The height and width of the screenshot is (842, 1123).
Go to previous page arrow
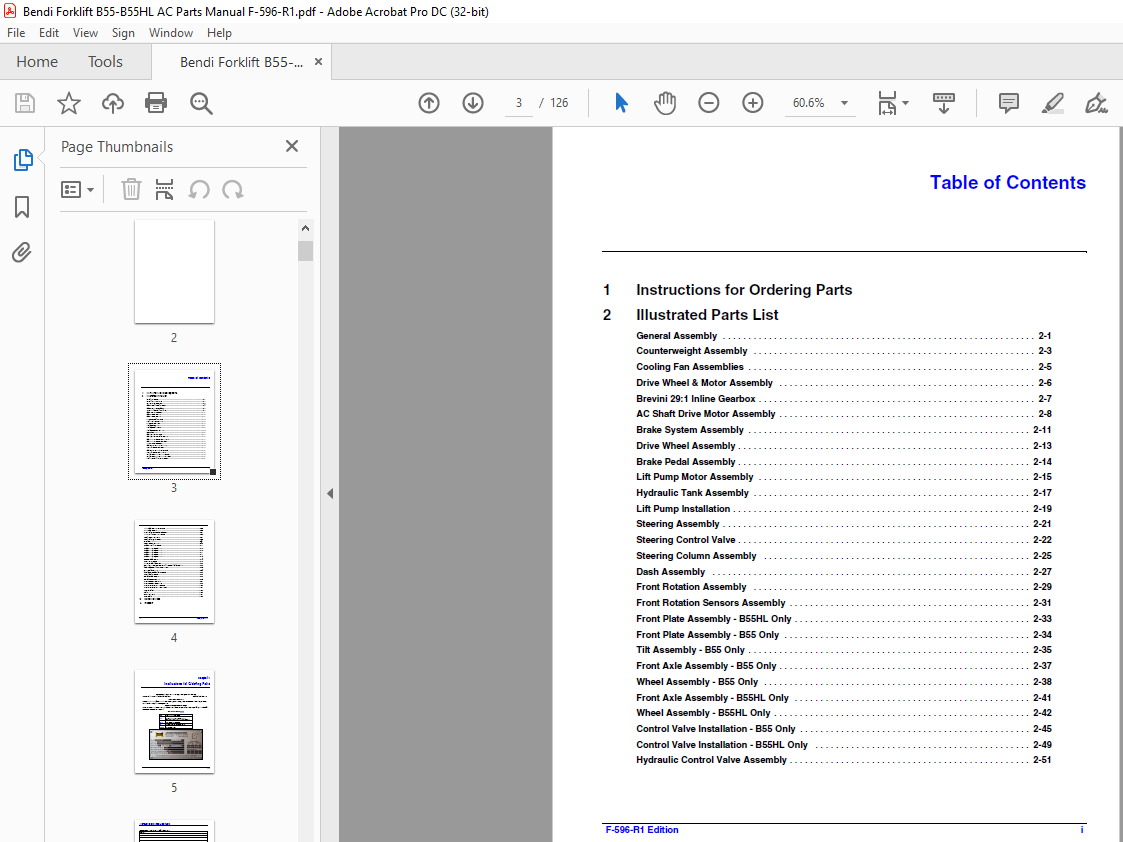(x=429, y=103)
